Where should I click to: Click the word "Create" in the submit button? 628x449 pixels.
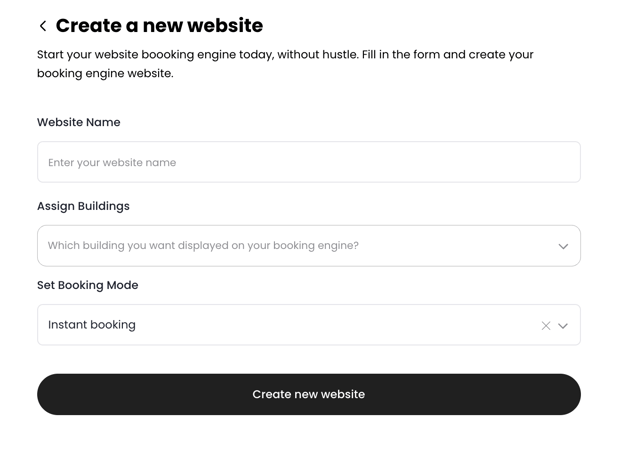272,394
